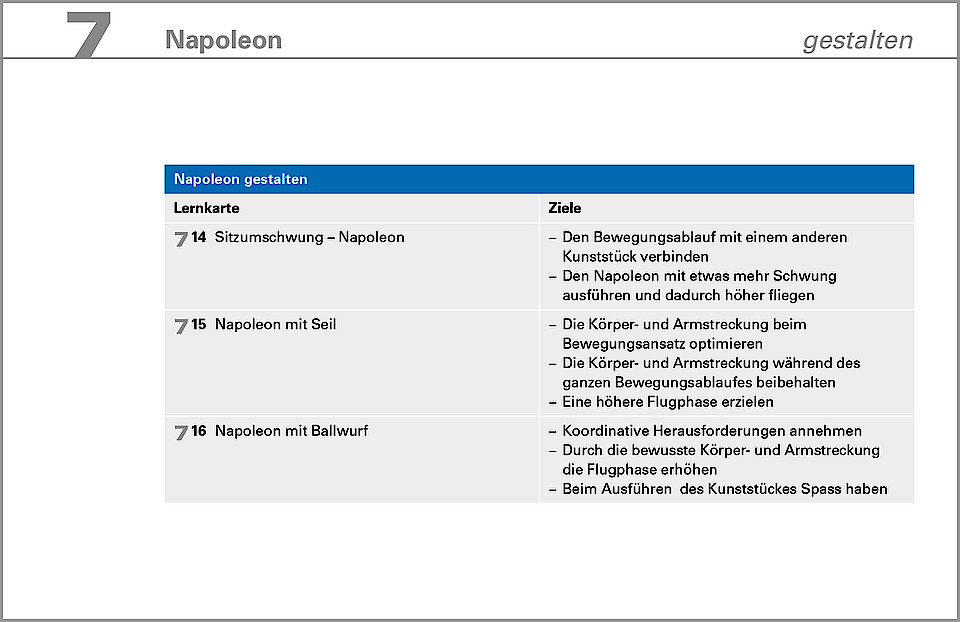Select the "Napoleon" page title
Viewport: 960px width, 622px height.
point(223,40)
